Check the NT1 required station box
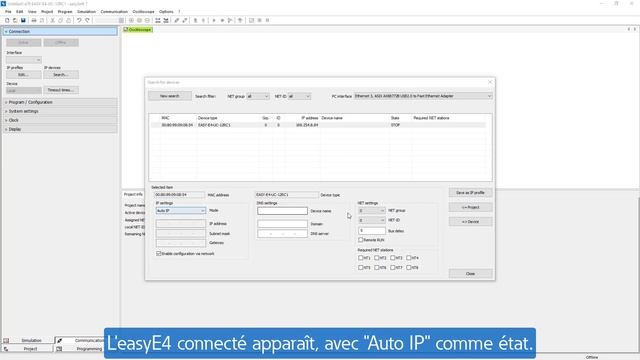 pyautogui.click(x=360, y=258)
